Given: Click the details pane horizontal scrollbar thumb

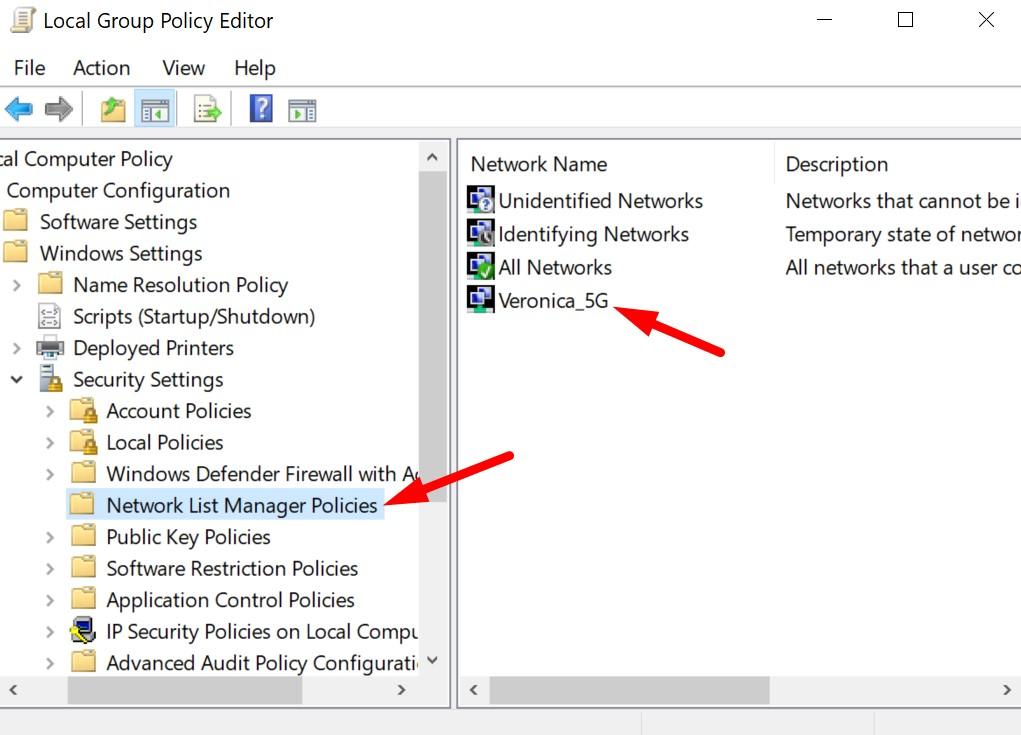Looking at the screenshot, I should [x=629, y=689].
